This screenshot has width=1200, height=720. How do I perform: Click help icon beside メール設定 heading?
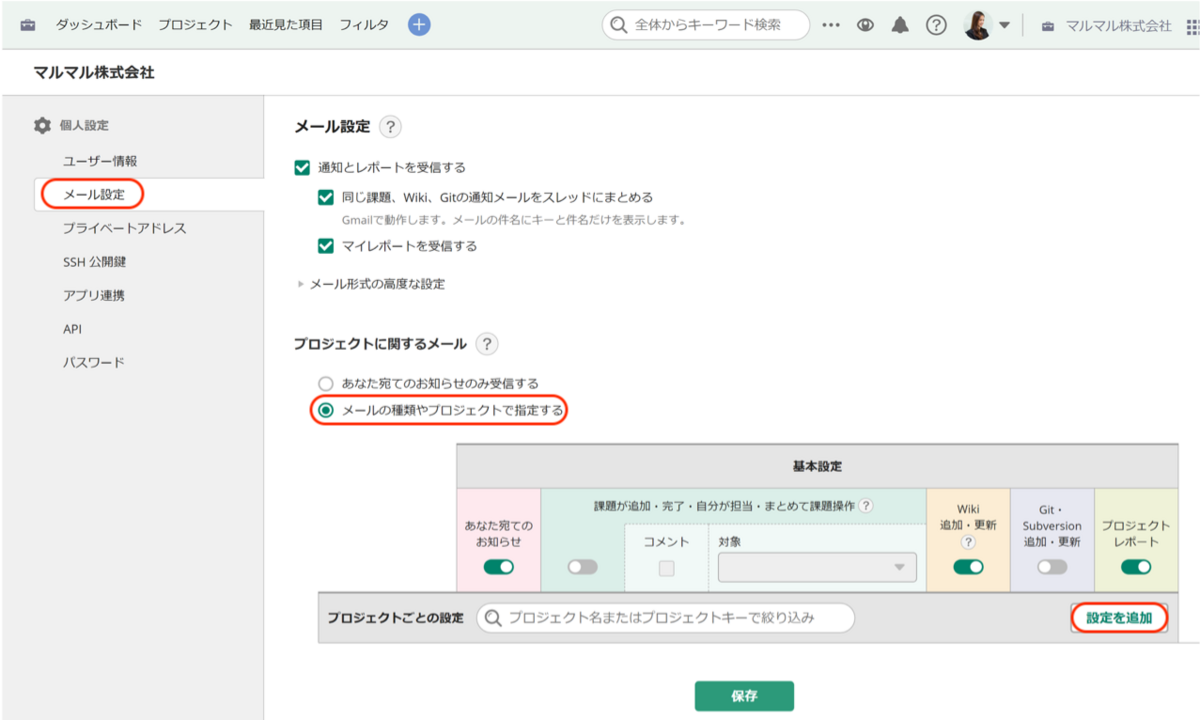tap(390, 127)
